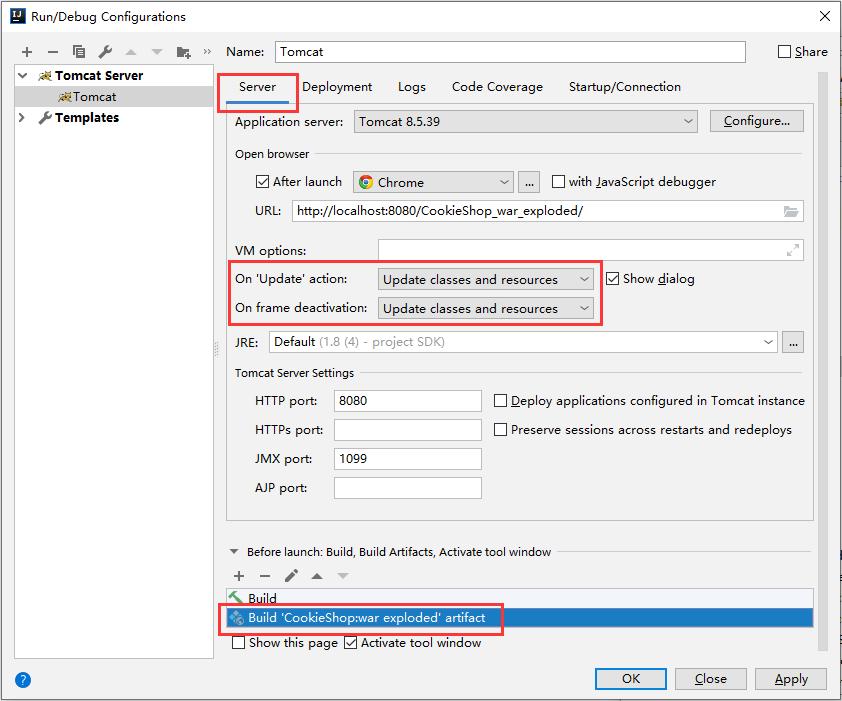Click the dialog vertical scrollbar

823,361
